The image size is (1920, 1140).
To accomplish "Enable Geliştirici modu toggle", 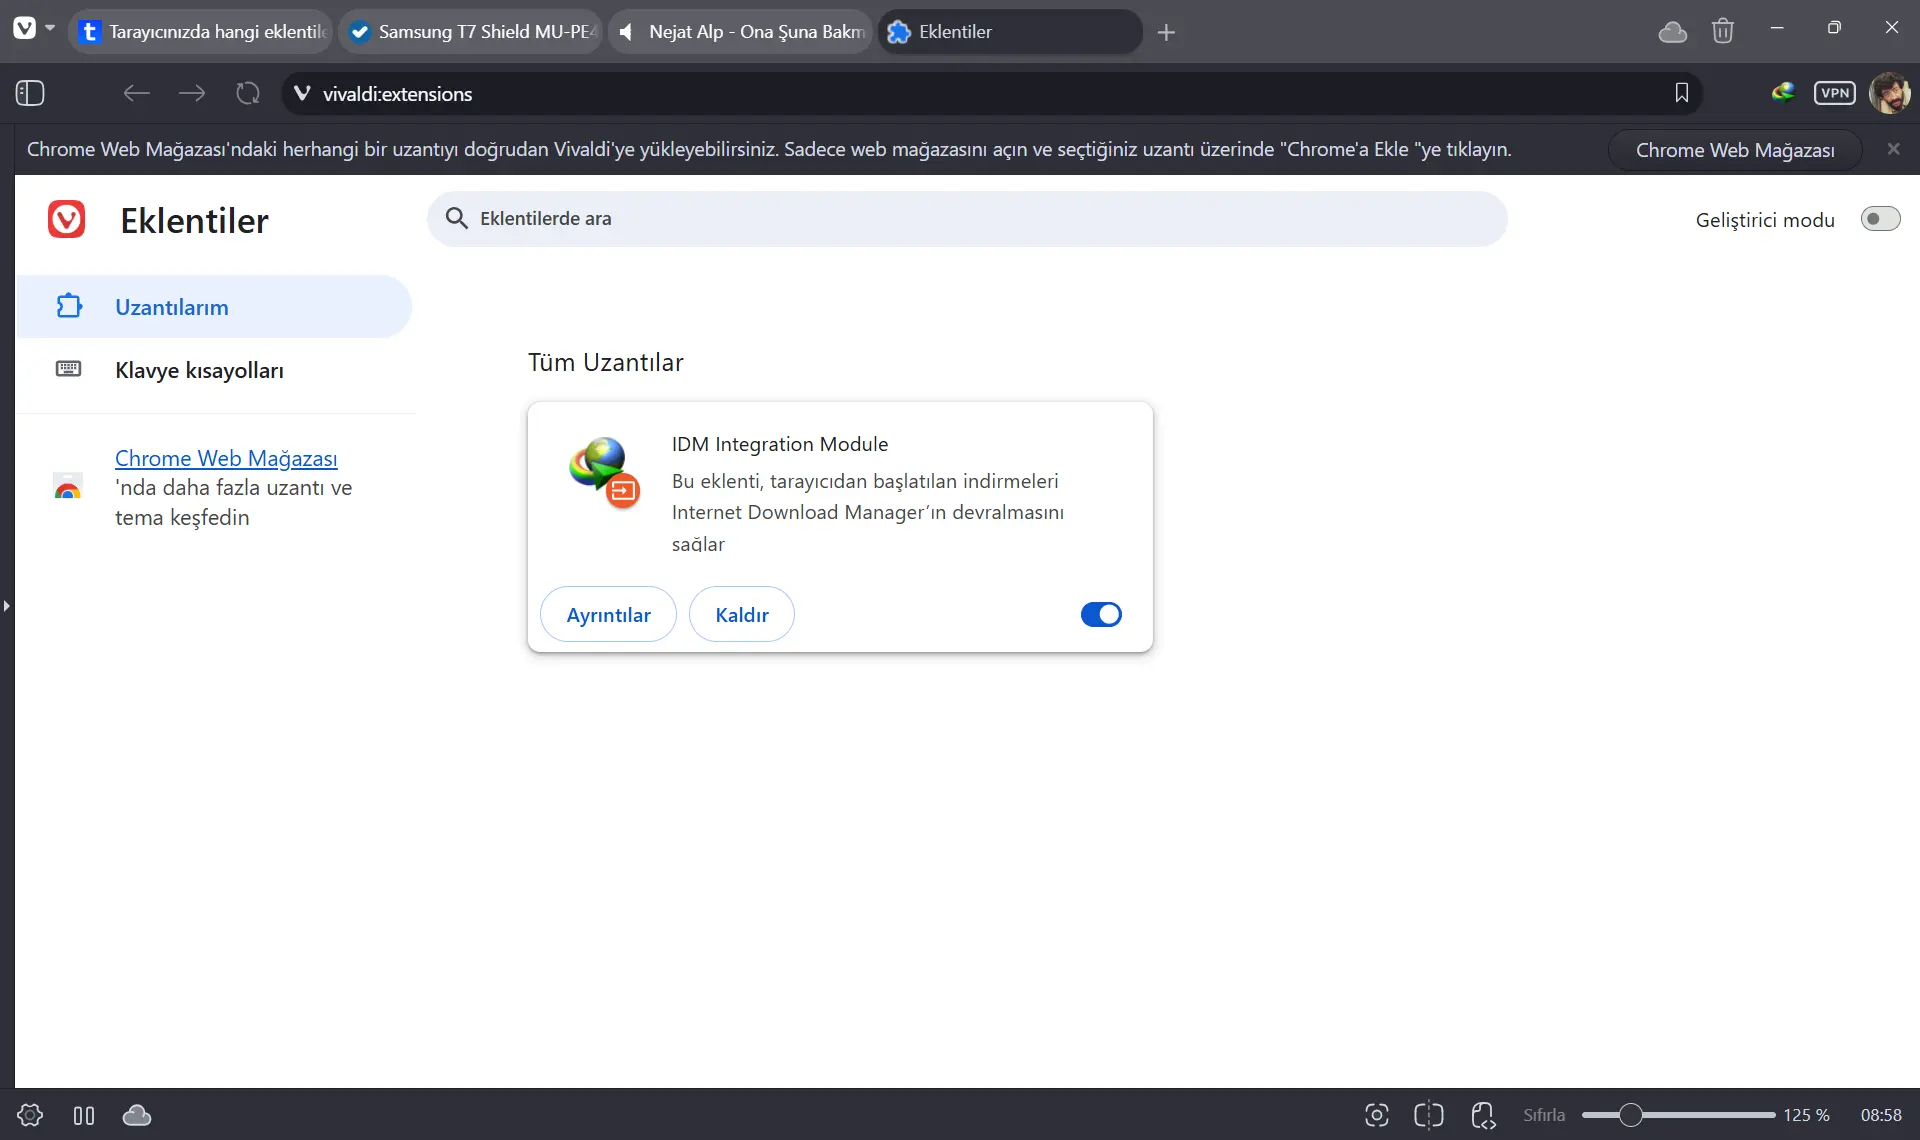I will coord(1880,219).
